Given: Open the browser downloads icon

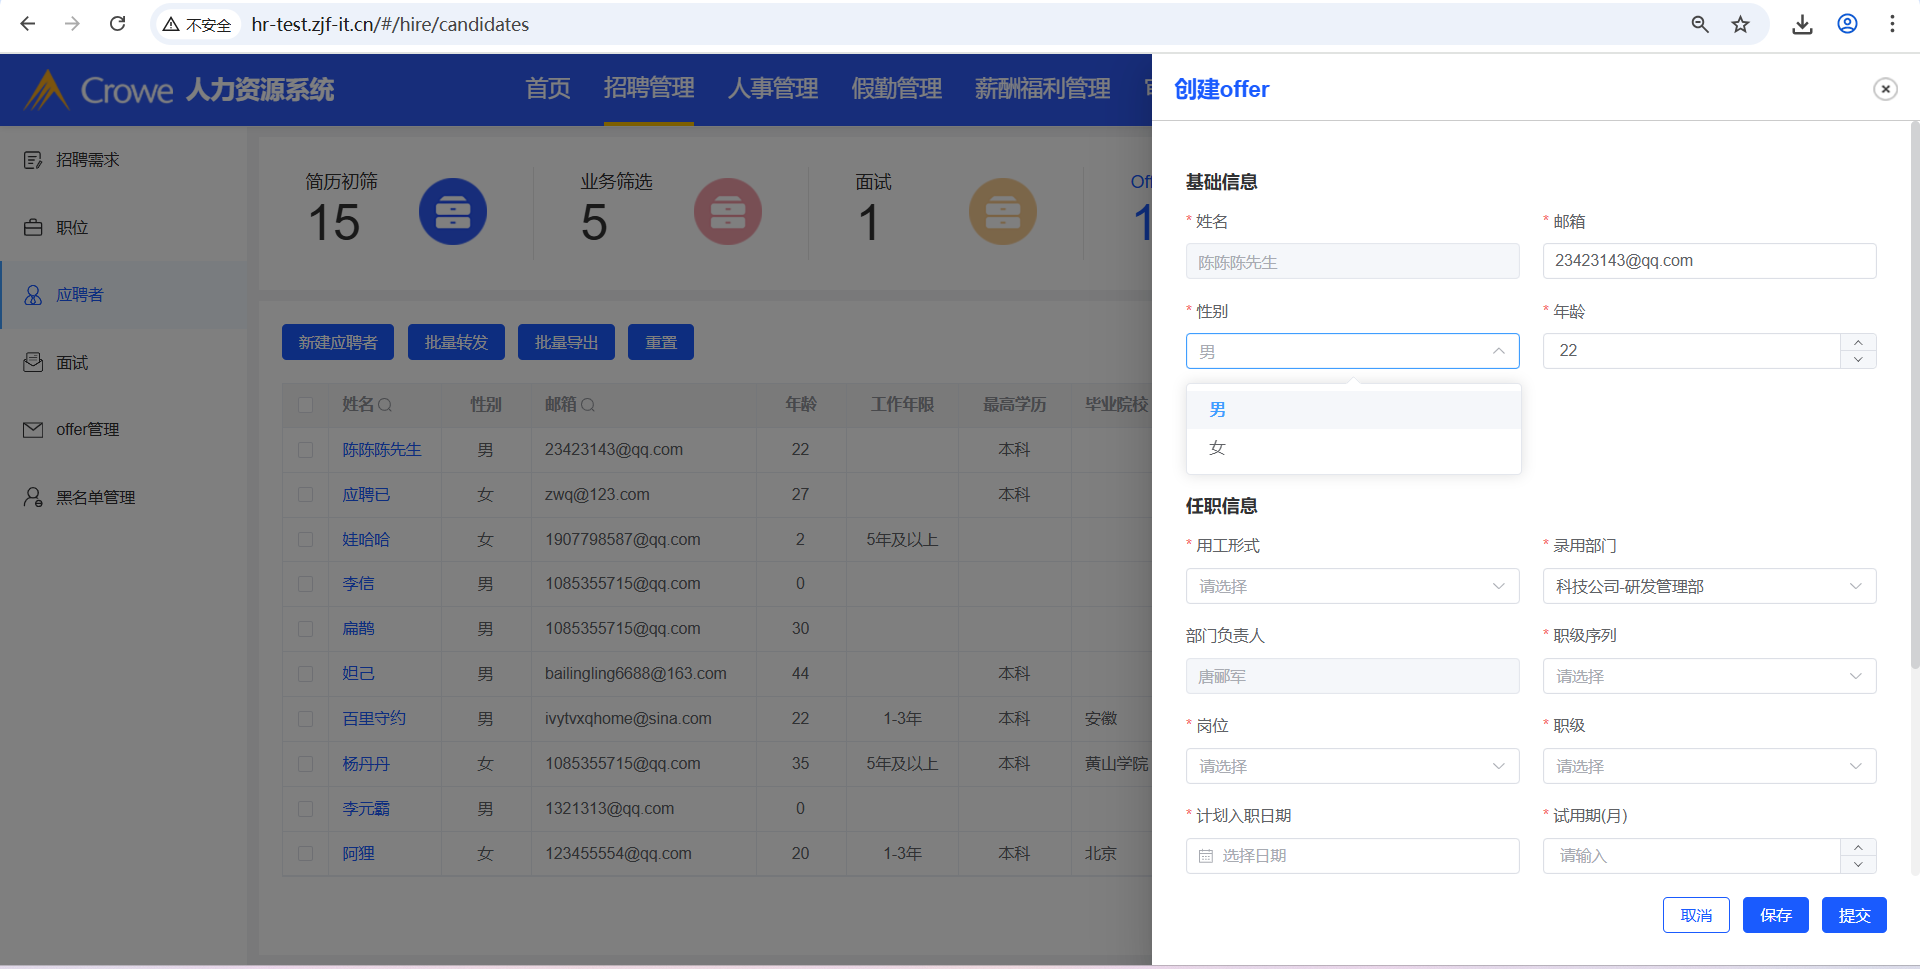Looking at the screenshot, I should [x=1802, y=24].
